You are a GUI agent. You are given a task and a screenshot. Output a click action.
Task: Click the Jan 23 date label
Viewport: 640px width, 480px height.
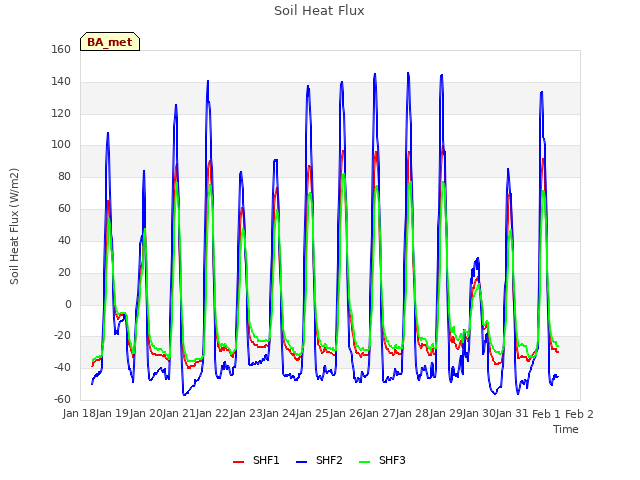point(246,414)
